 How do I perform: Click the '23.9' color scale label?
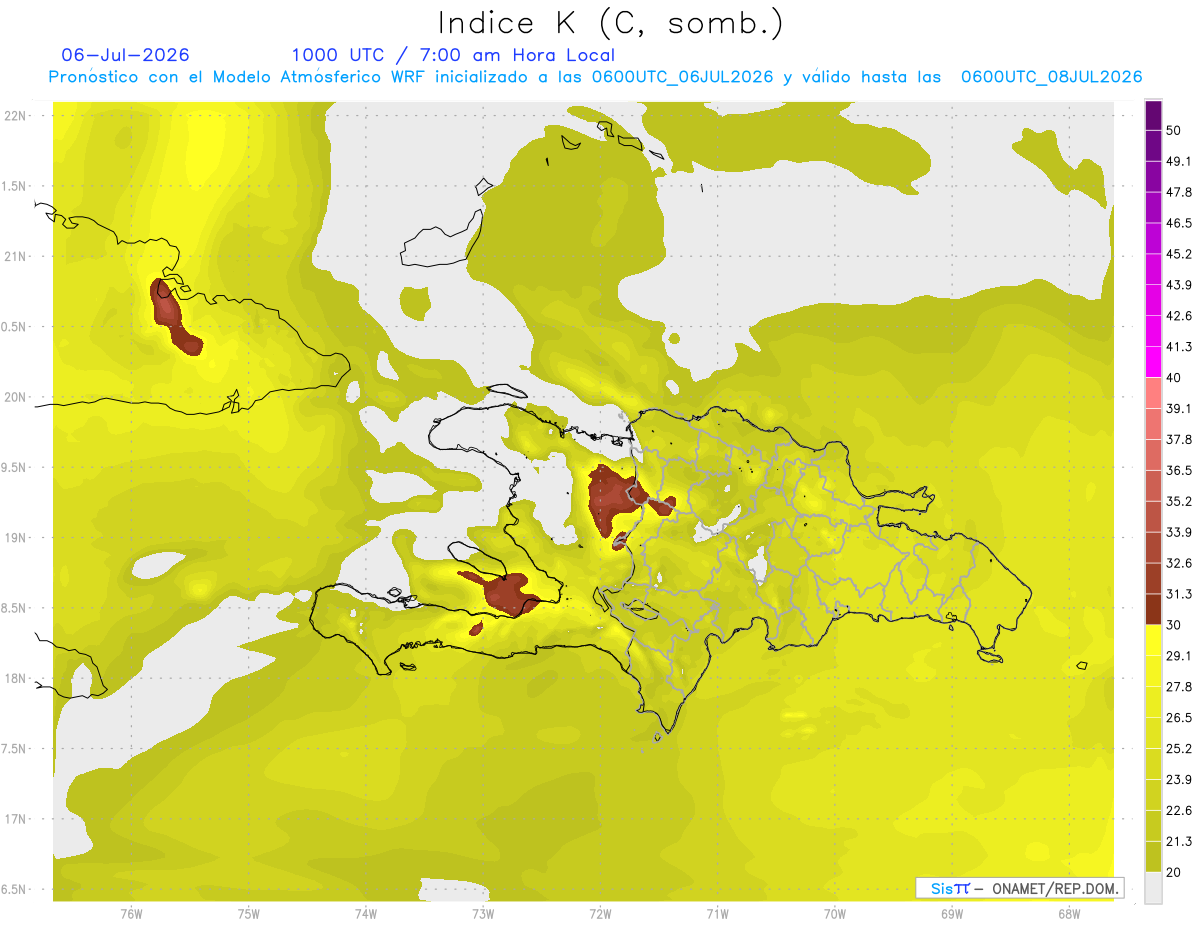coord(1180,780)
